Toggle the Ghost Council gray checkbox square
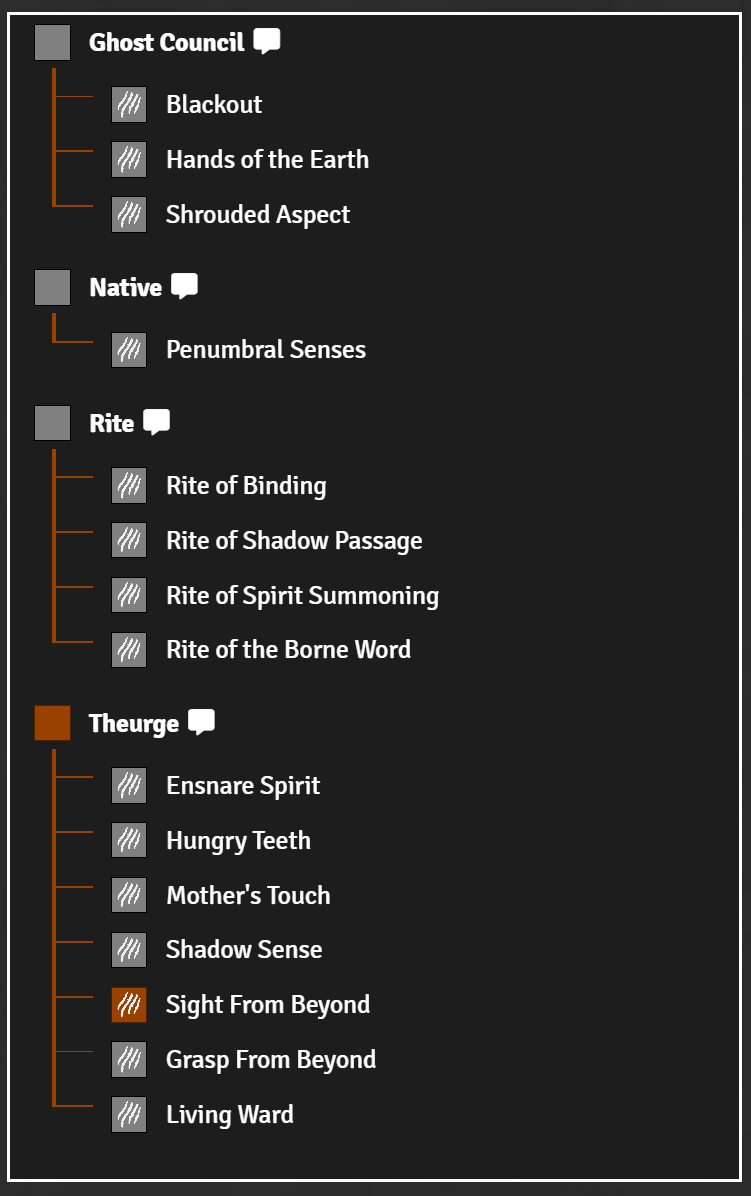The height and width of the screenshot is (1196, 751). point(53,43)
